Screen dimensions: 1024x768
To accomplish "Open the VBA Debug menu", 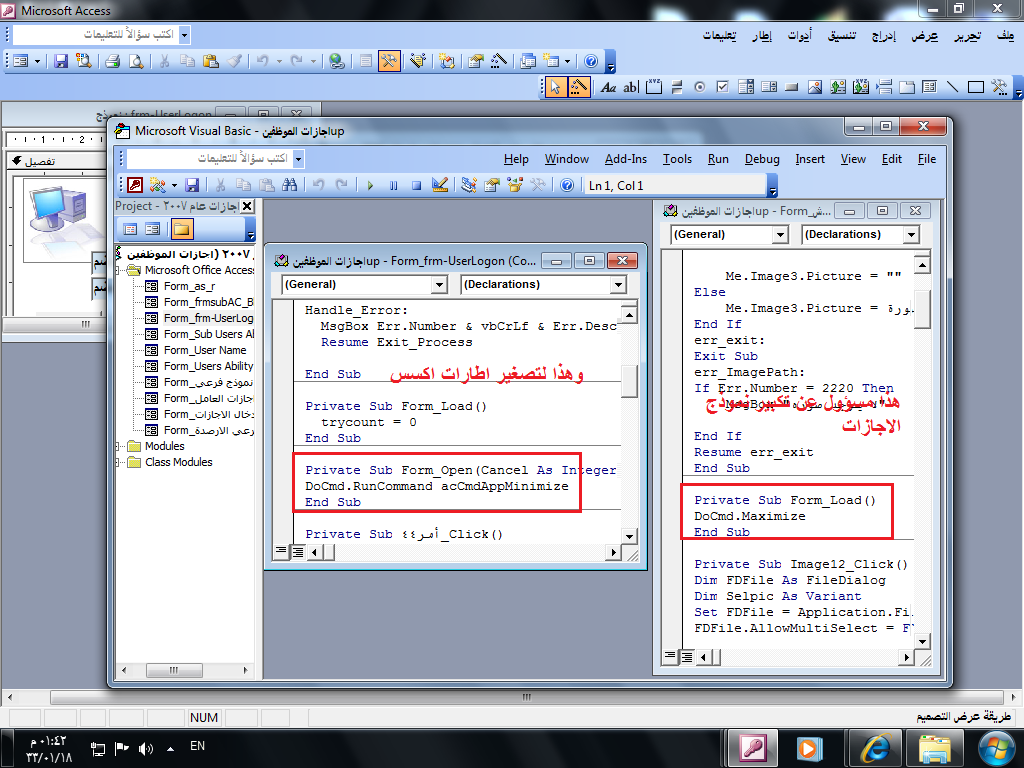I will (762, 159).
